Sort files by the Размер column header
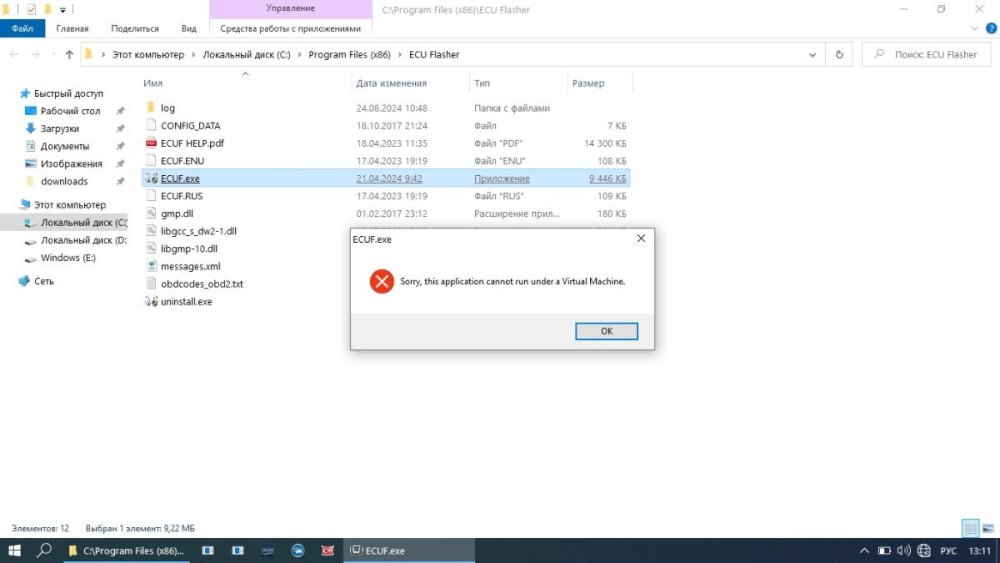1000x563 pixels. coord(588,83)
